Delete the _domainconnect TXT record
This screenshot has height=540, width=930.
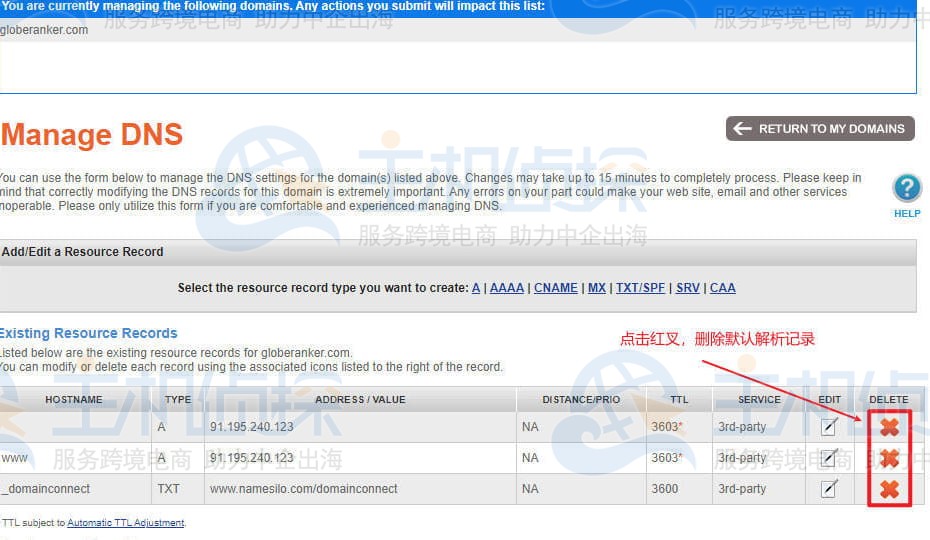(x=889, y=489)
